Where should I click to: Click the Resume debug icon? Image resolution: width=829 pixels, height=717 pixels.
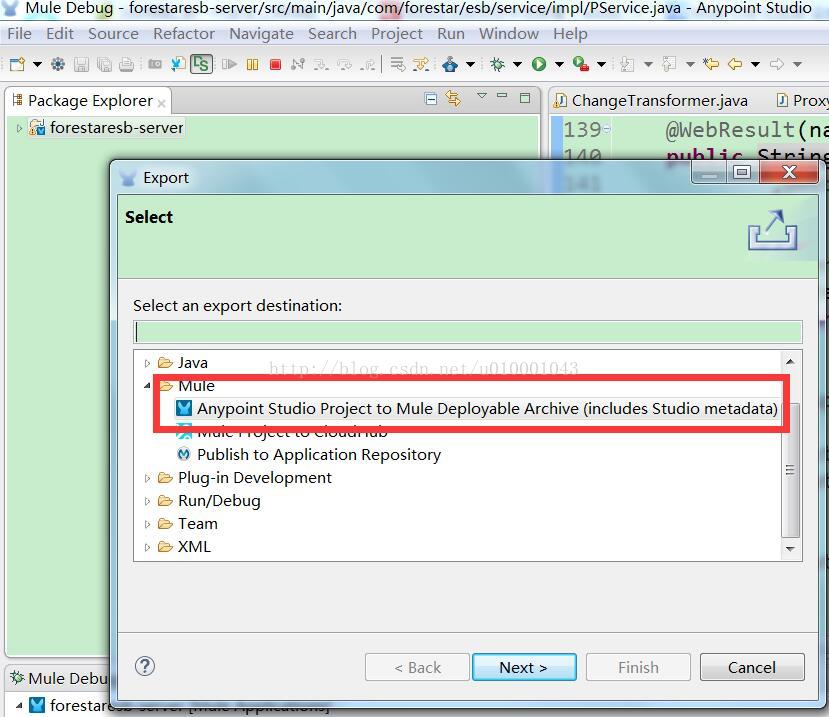pyautogui.click(x=229, y=65)
